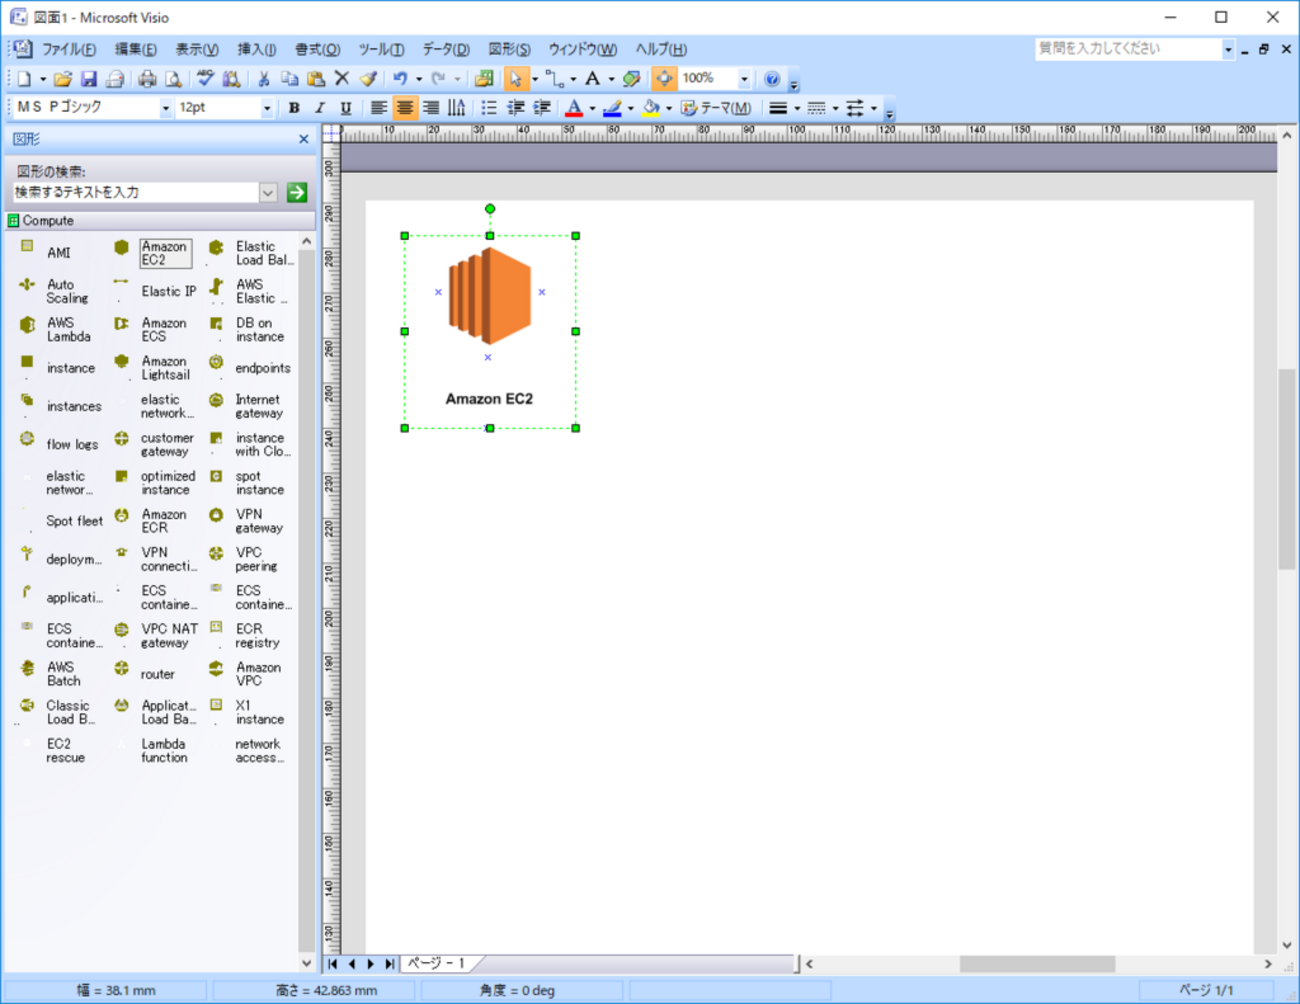Click the shape search text field
This screenshot has width=1300, height=1004.
[x=135, y=192]
